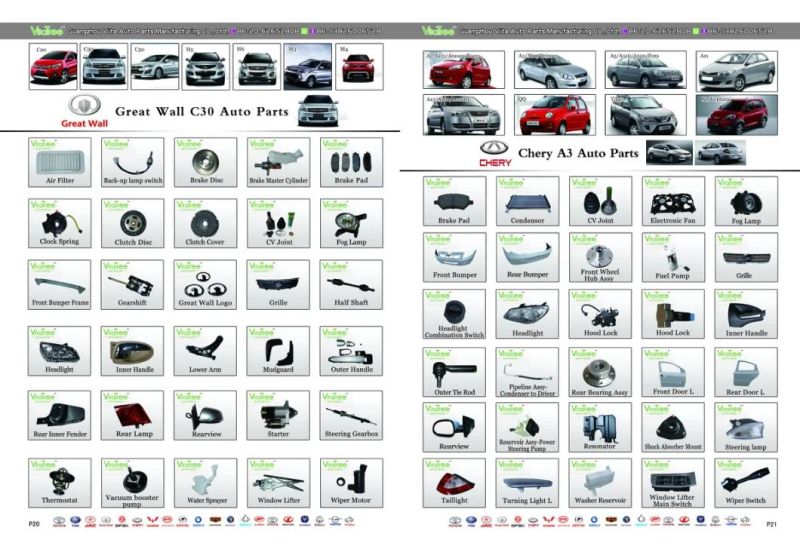Select the Clutch Cover part card
This screenshot has height=546, width=800.
coord(206,223)
